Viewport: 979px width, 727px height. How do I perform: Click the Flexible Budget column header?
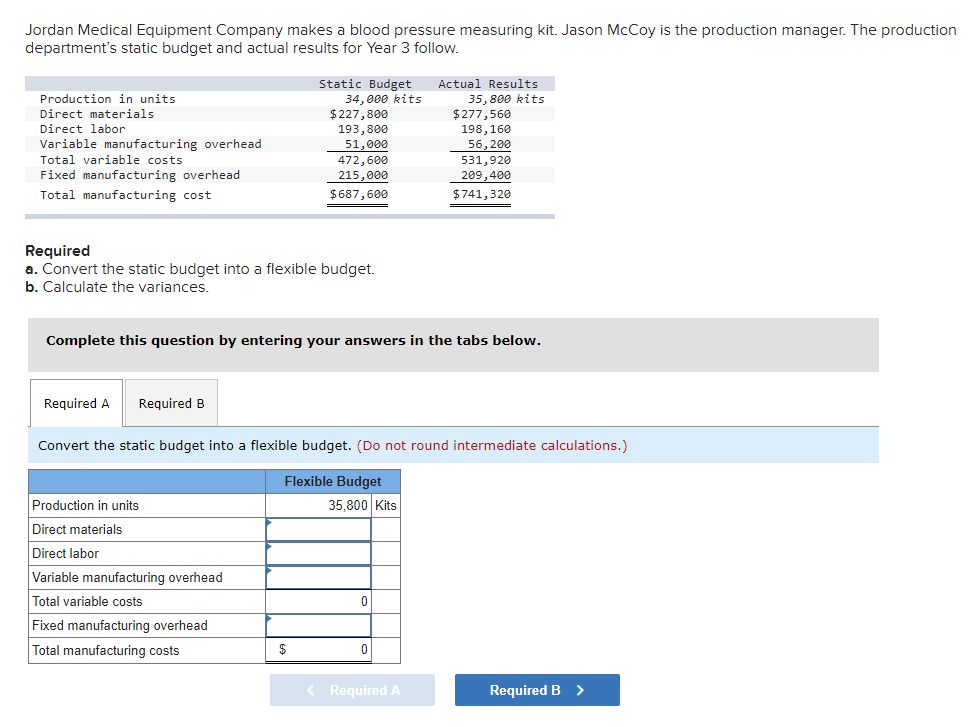pyautogui.click(x=333, y=482)
